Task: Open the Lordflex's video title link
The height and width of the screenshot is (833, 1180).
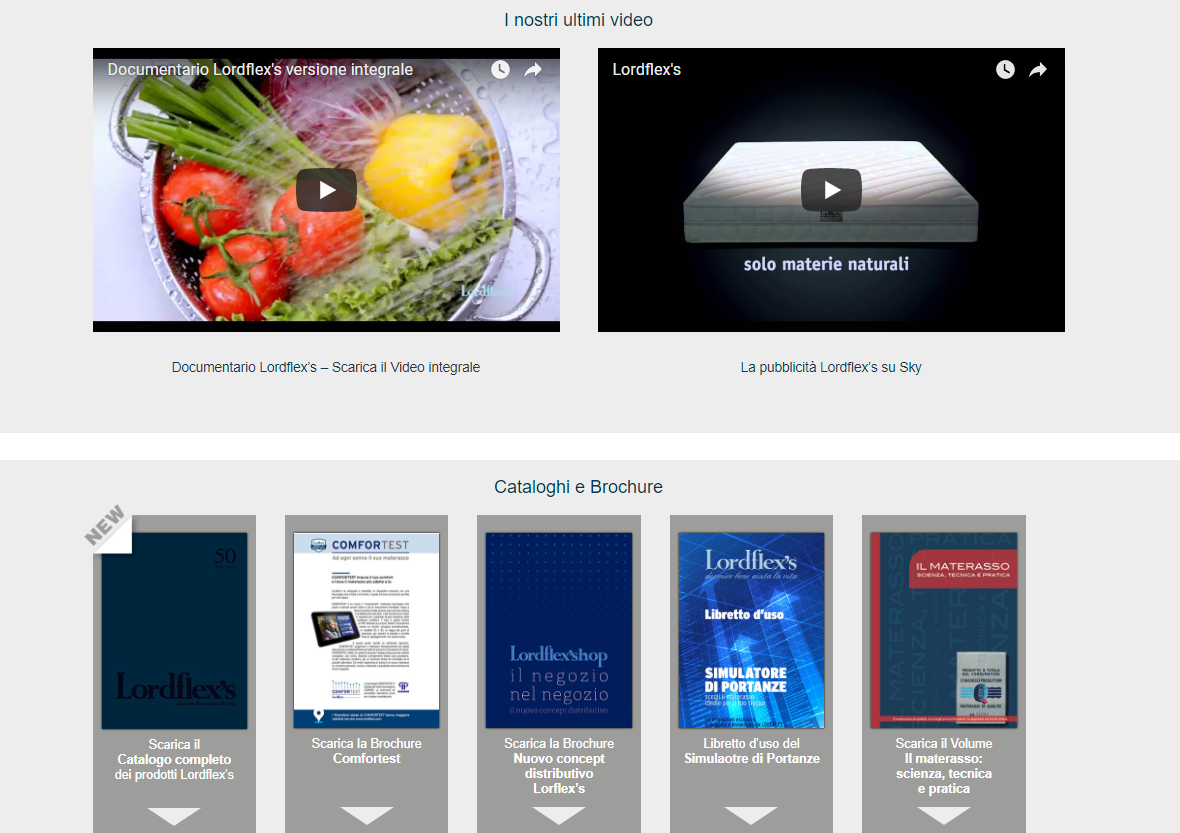Action: (646, 69)
